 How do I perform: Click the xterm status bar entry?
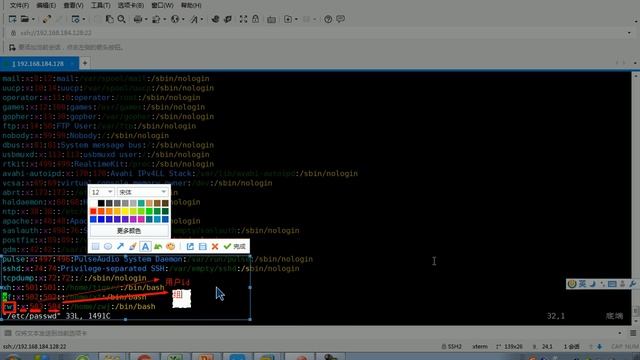[x=480, y=347]
